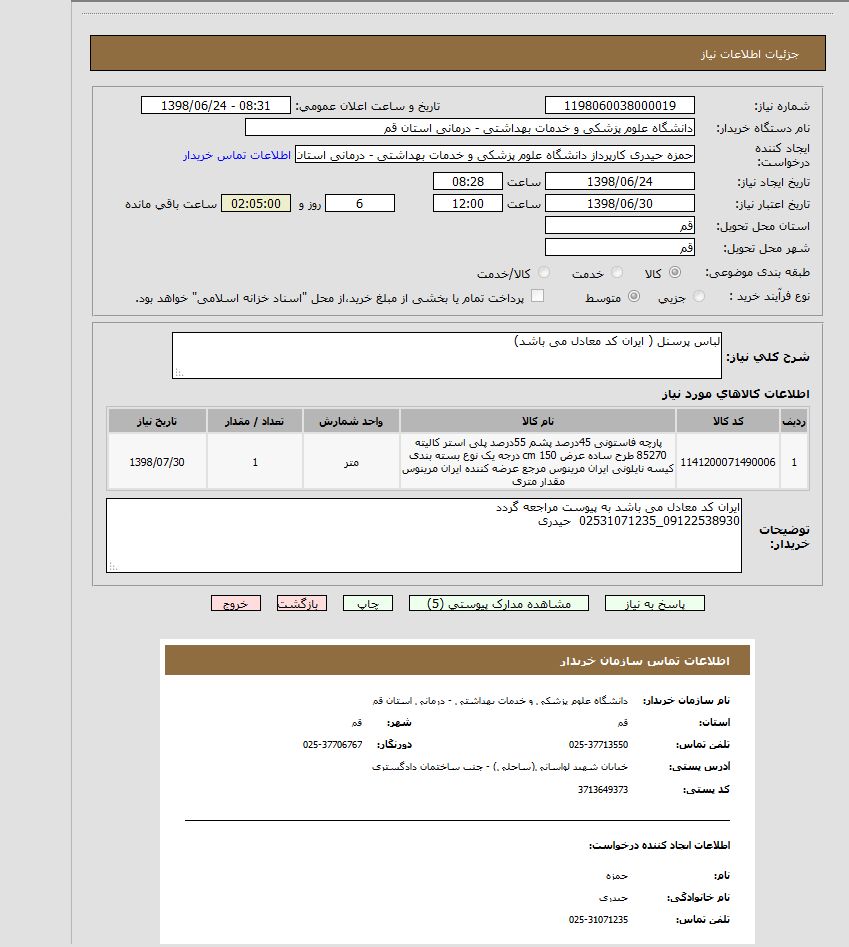Select item code 1141200071490006 table cell
849x947 pixels.
coord(727,462)
